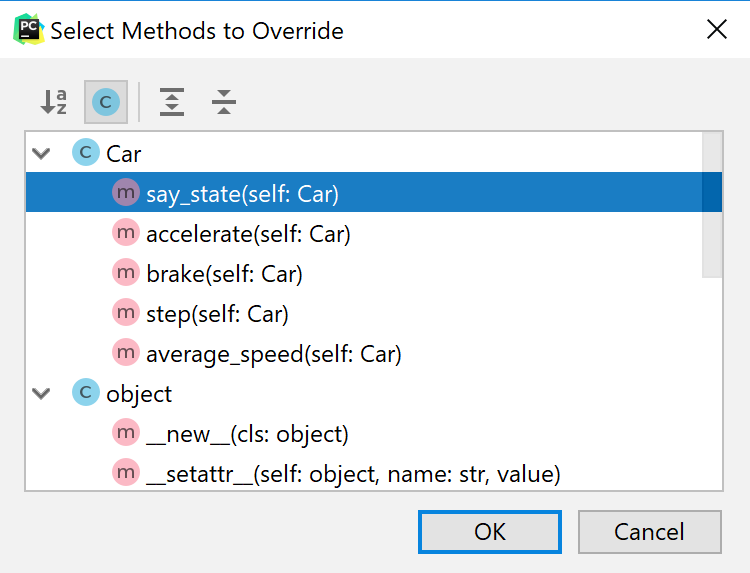
Task: Click the method icon beside brake
Action: pyautogui.click(x=126, y=273)
